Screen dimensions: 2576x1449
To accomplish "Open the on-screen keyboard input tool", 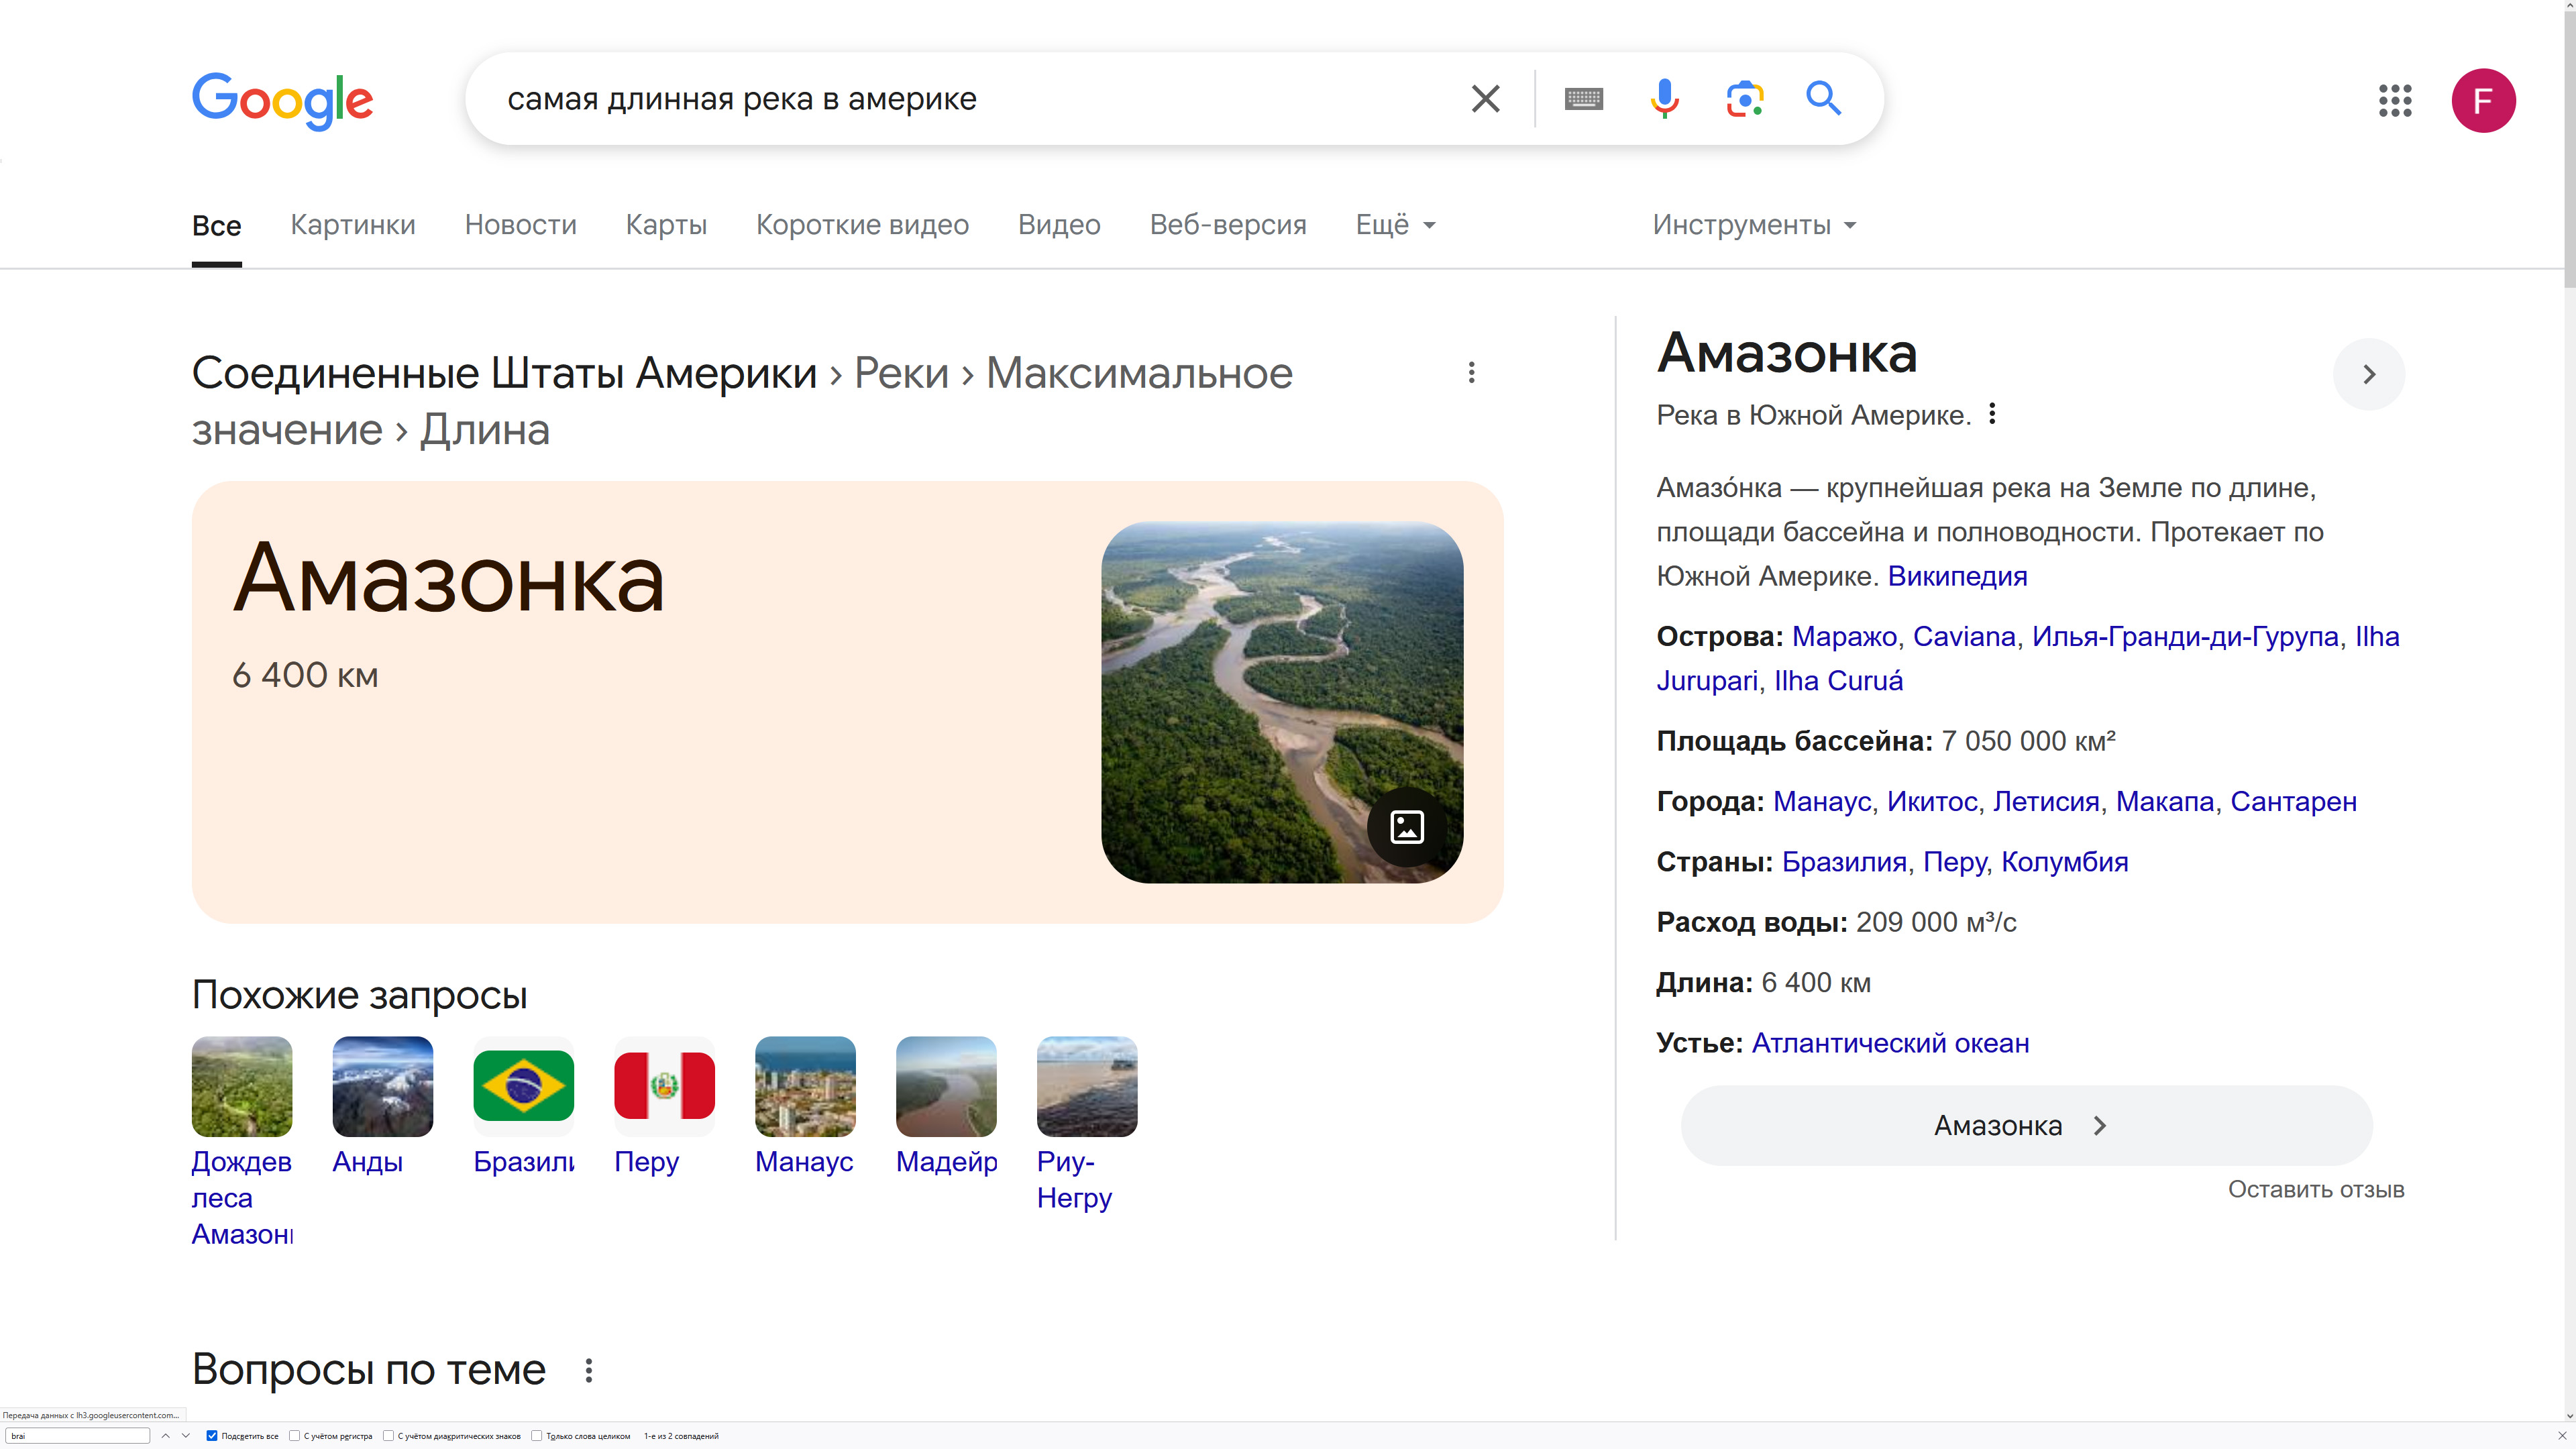I will [1583, 99].
